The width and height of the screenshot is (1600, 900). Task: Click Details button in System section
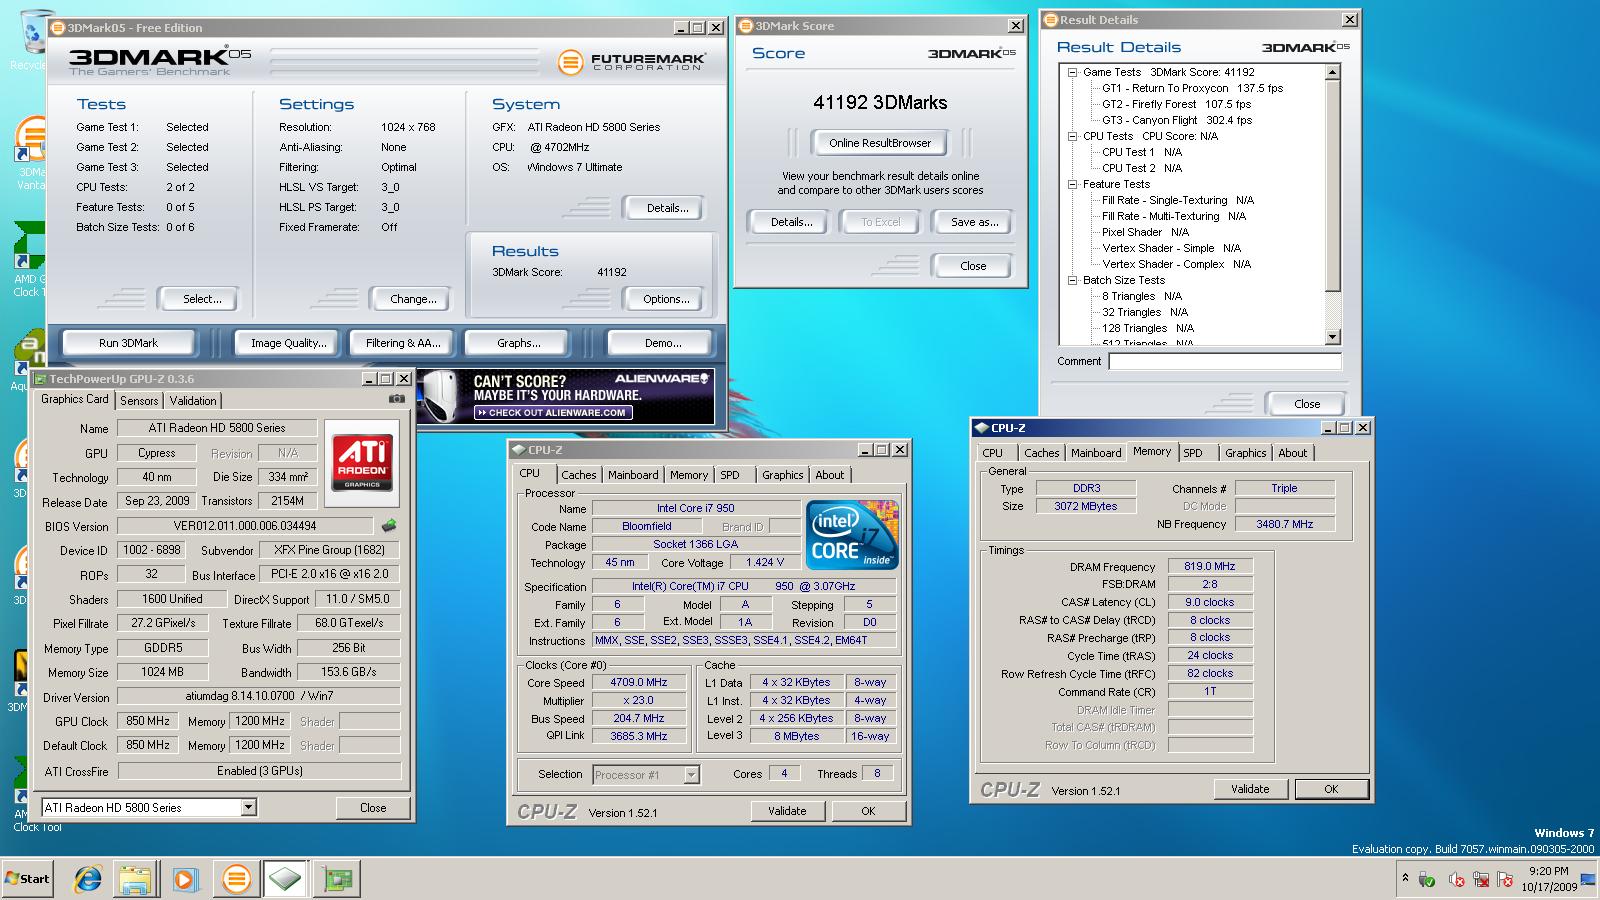[667, 208]
